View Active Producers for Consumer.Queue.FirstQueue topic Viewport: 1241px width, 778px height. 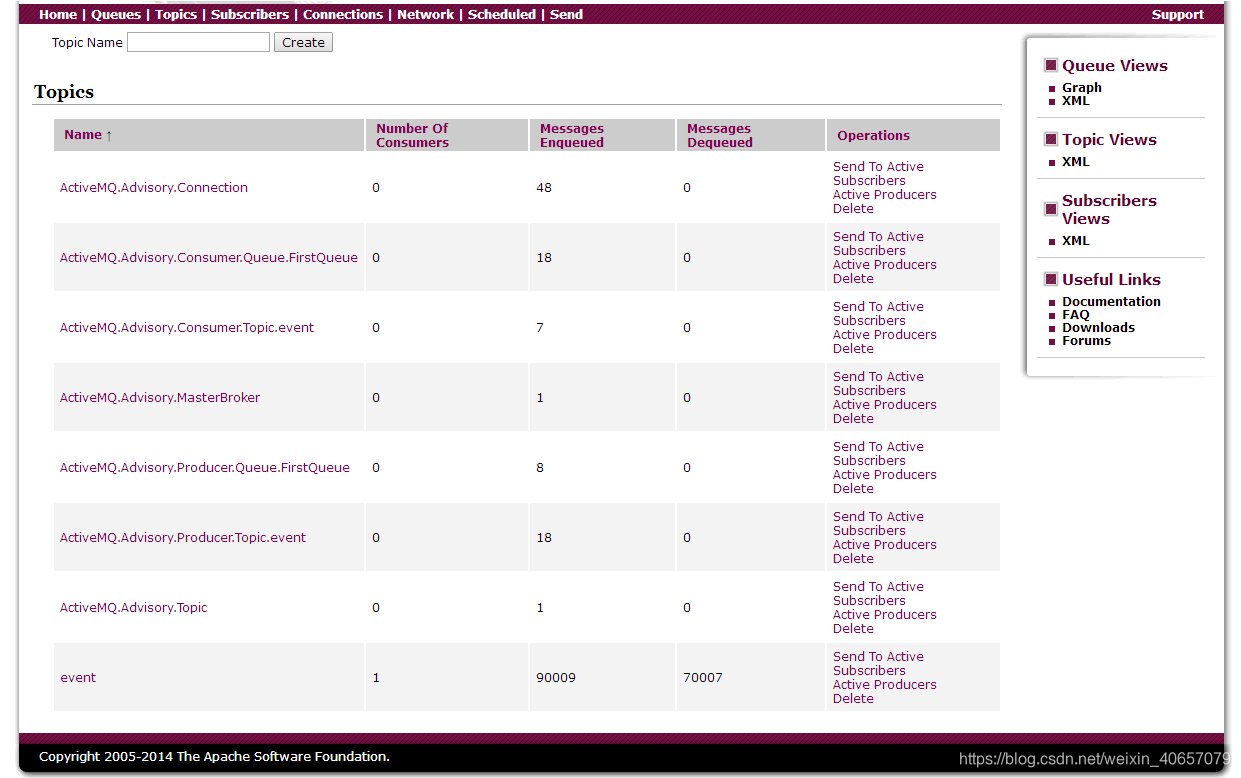(x=885, y=265)
